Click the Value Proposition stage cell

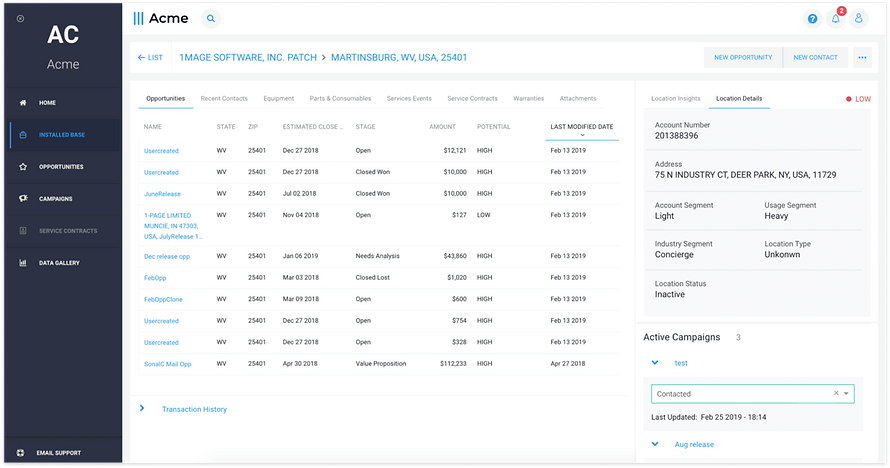coord(381,364)
